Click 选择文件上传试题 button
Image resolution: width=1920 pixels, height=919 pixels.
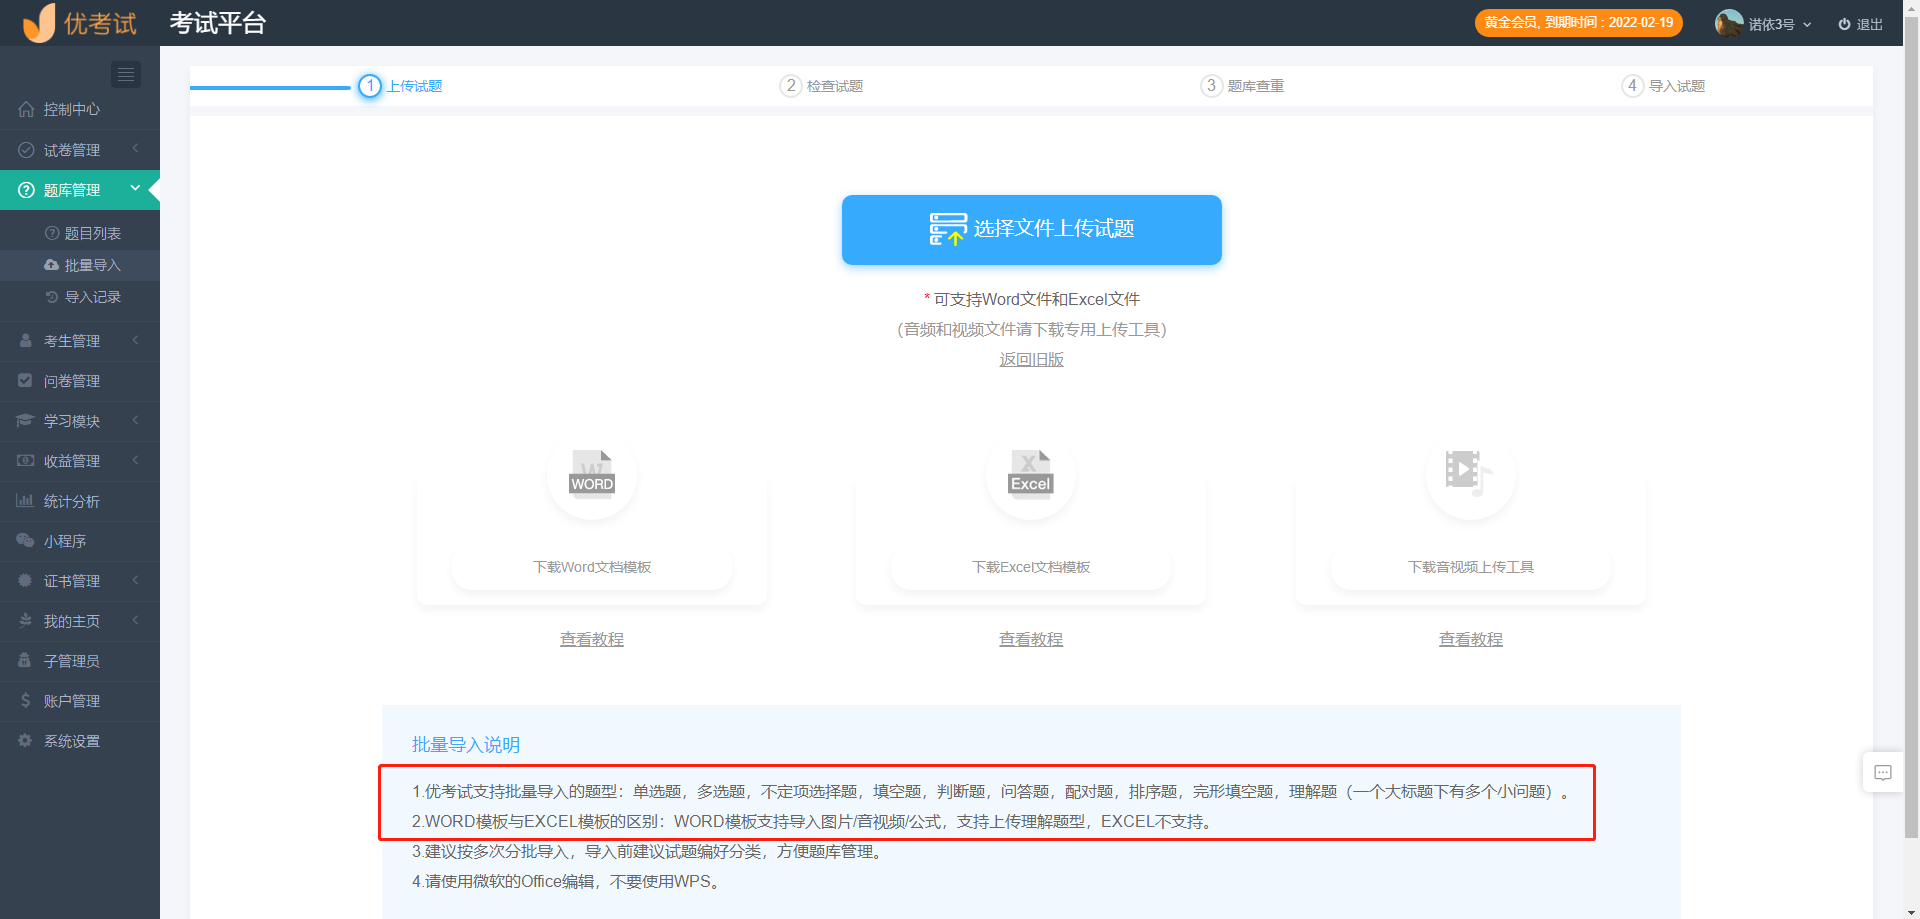tap(1031, 230)
